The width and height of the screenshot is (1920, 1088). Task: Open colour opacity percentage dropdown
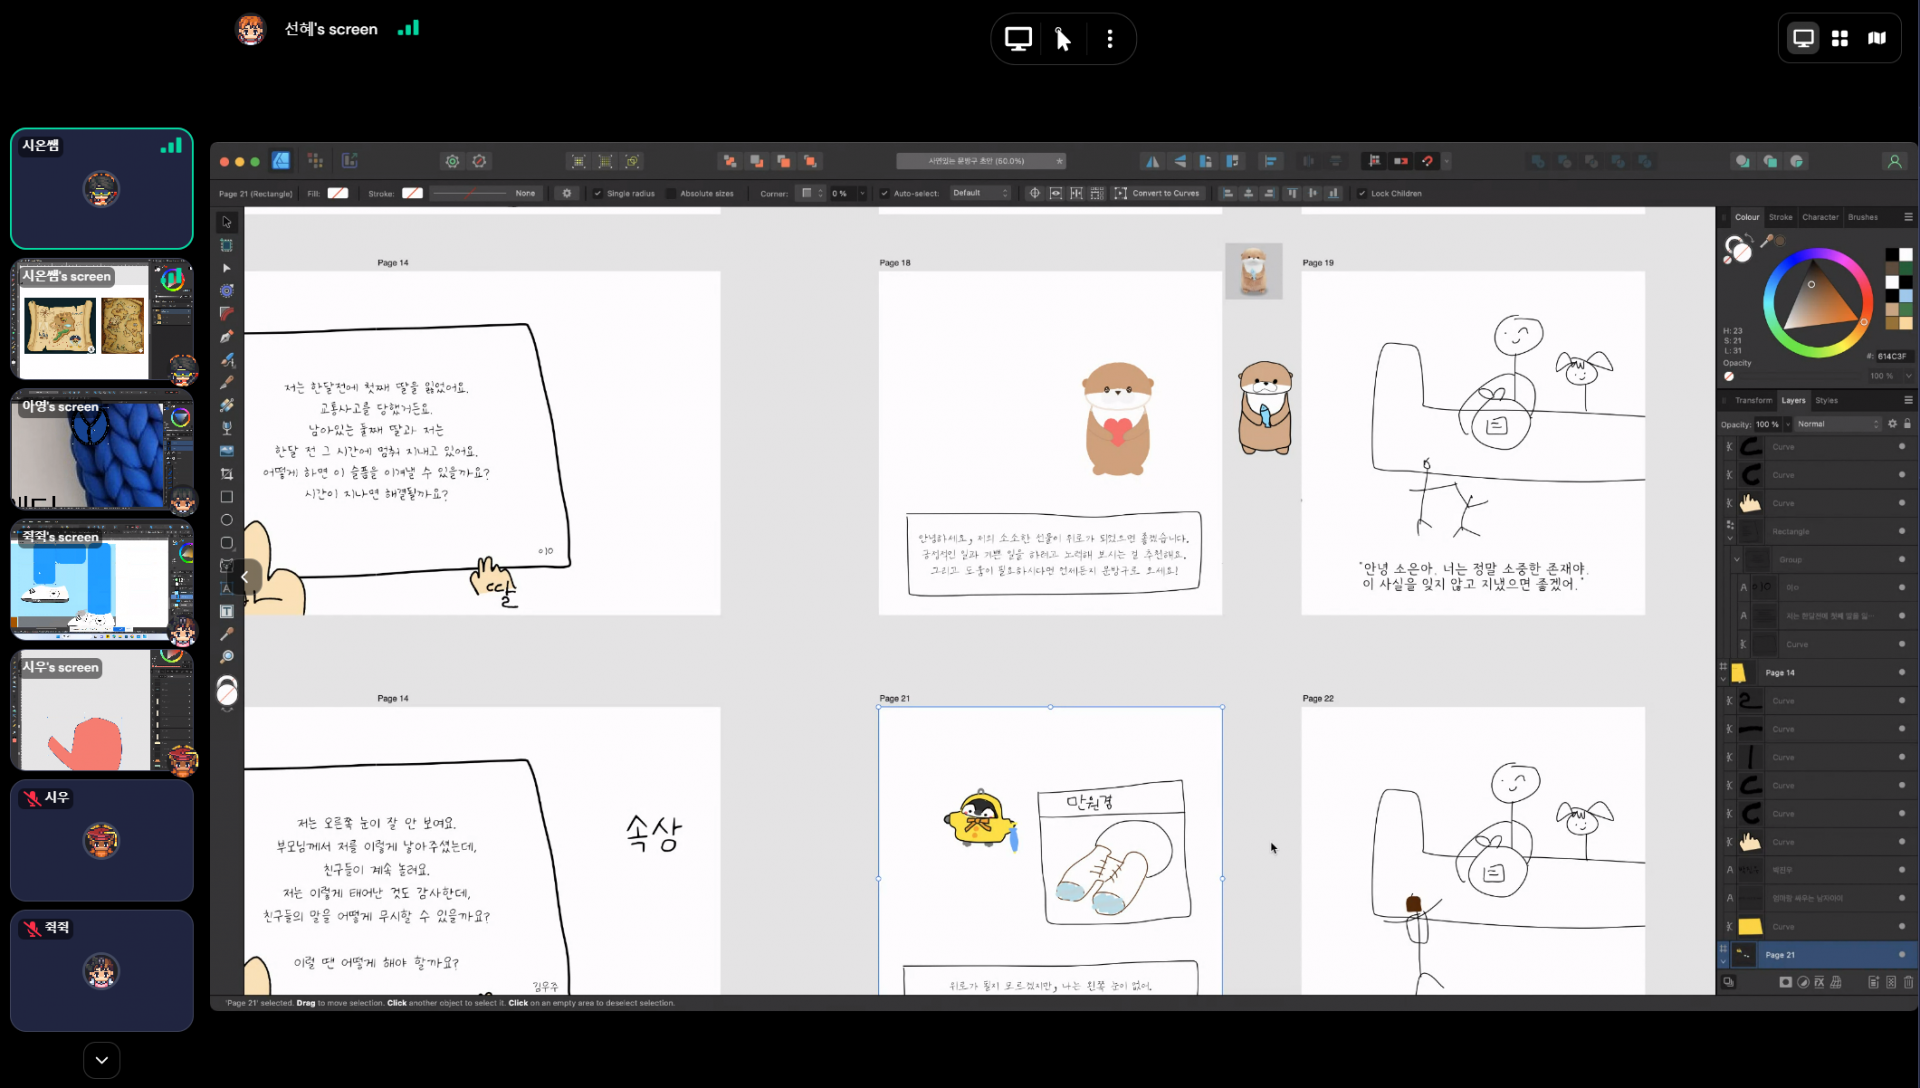click(1908, 376)
